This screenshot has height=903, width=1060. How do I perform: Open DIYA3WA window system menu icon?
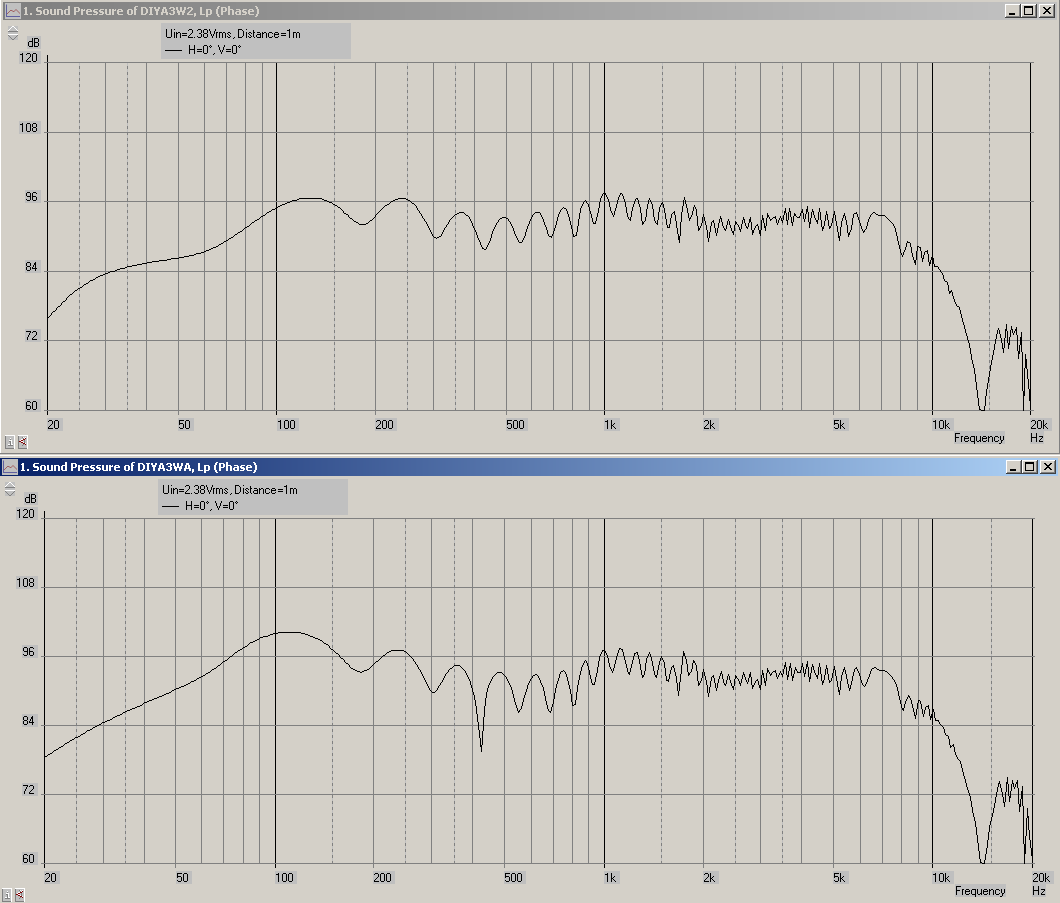pyautogui.click(x=9, y=467)
